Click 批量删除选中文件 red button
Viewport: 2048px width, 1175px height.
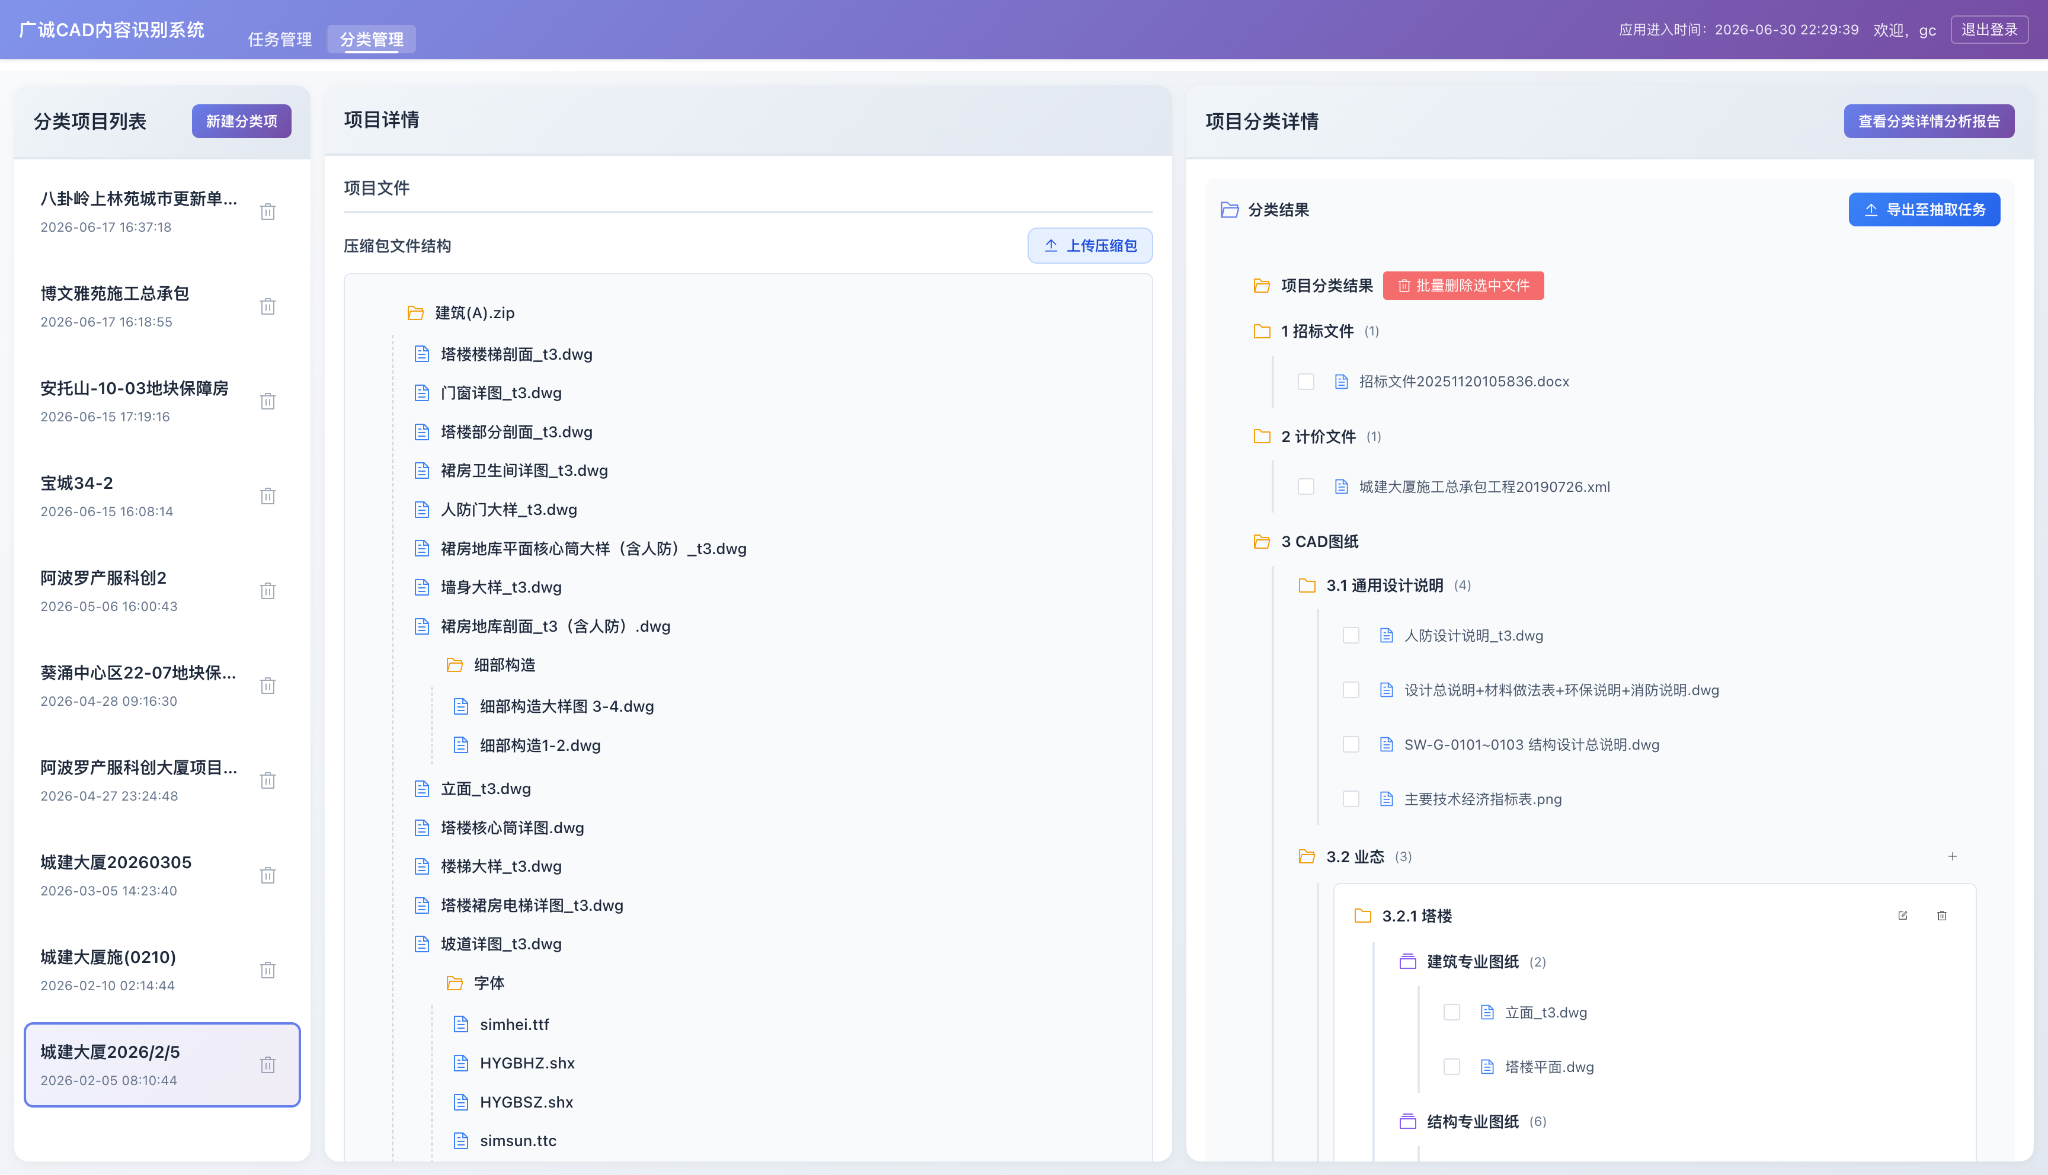pyautogui.click(x=1463, y=286)
